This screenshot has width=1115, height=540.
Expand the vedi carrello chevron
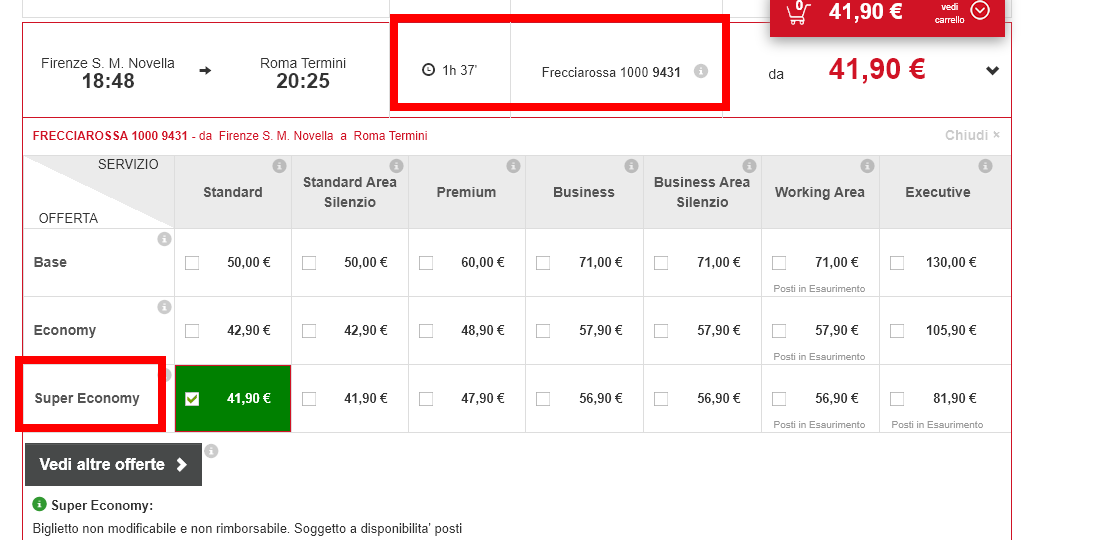[980, 11]
